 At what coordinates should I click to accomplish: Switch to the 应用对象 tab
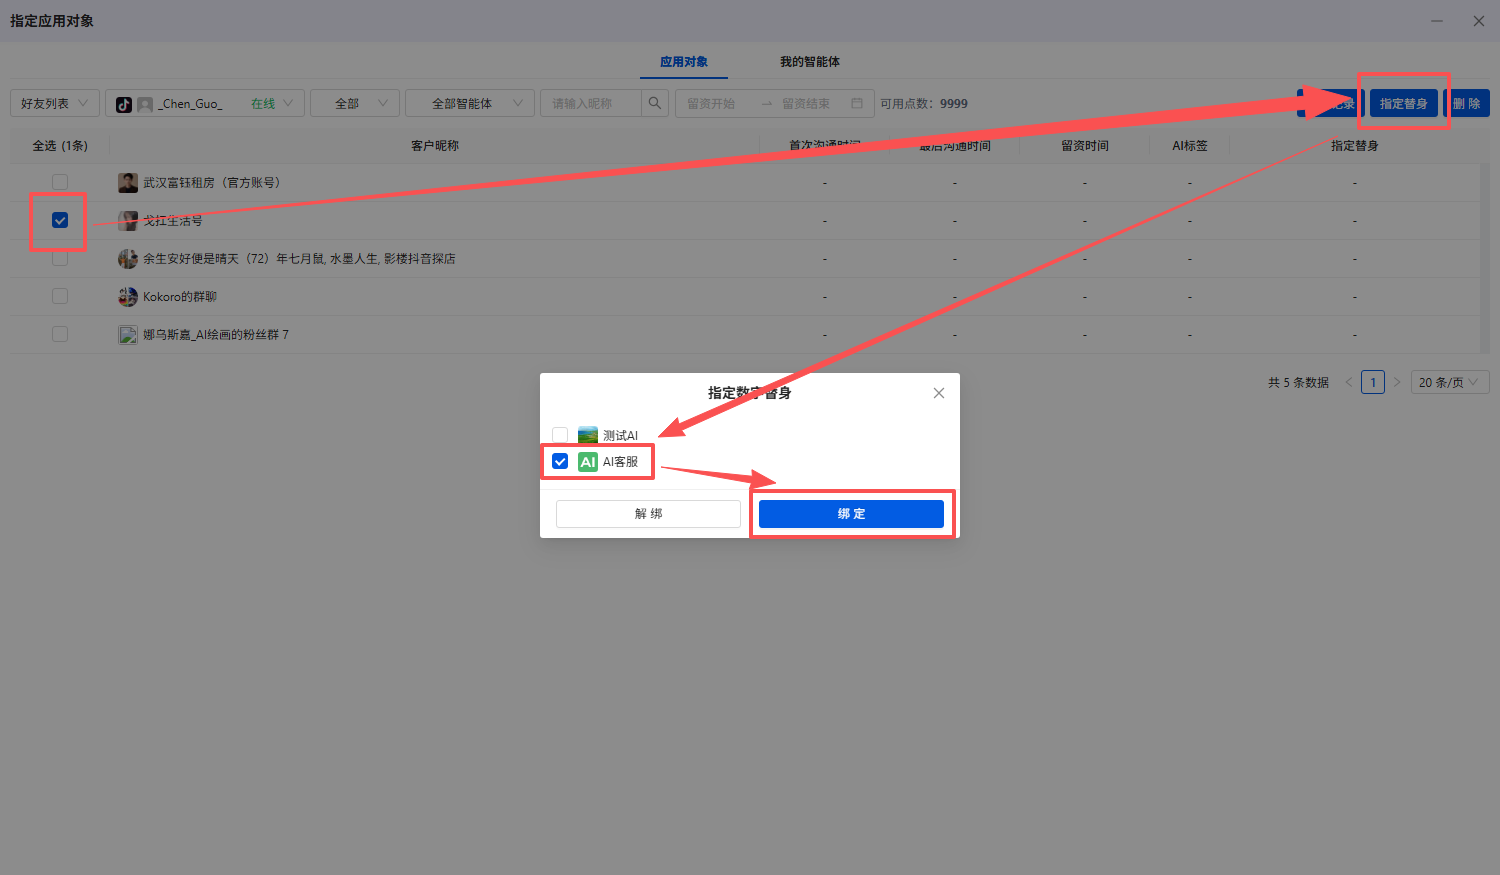coord(684,62)
